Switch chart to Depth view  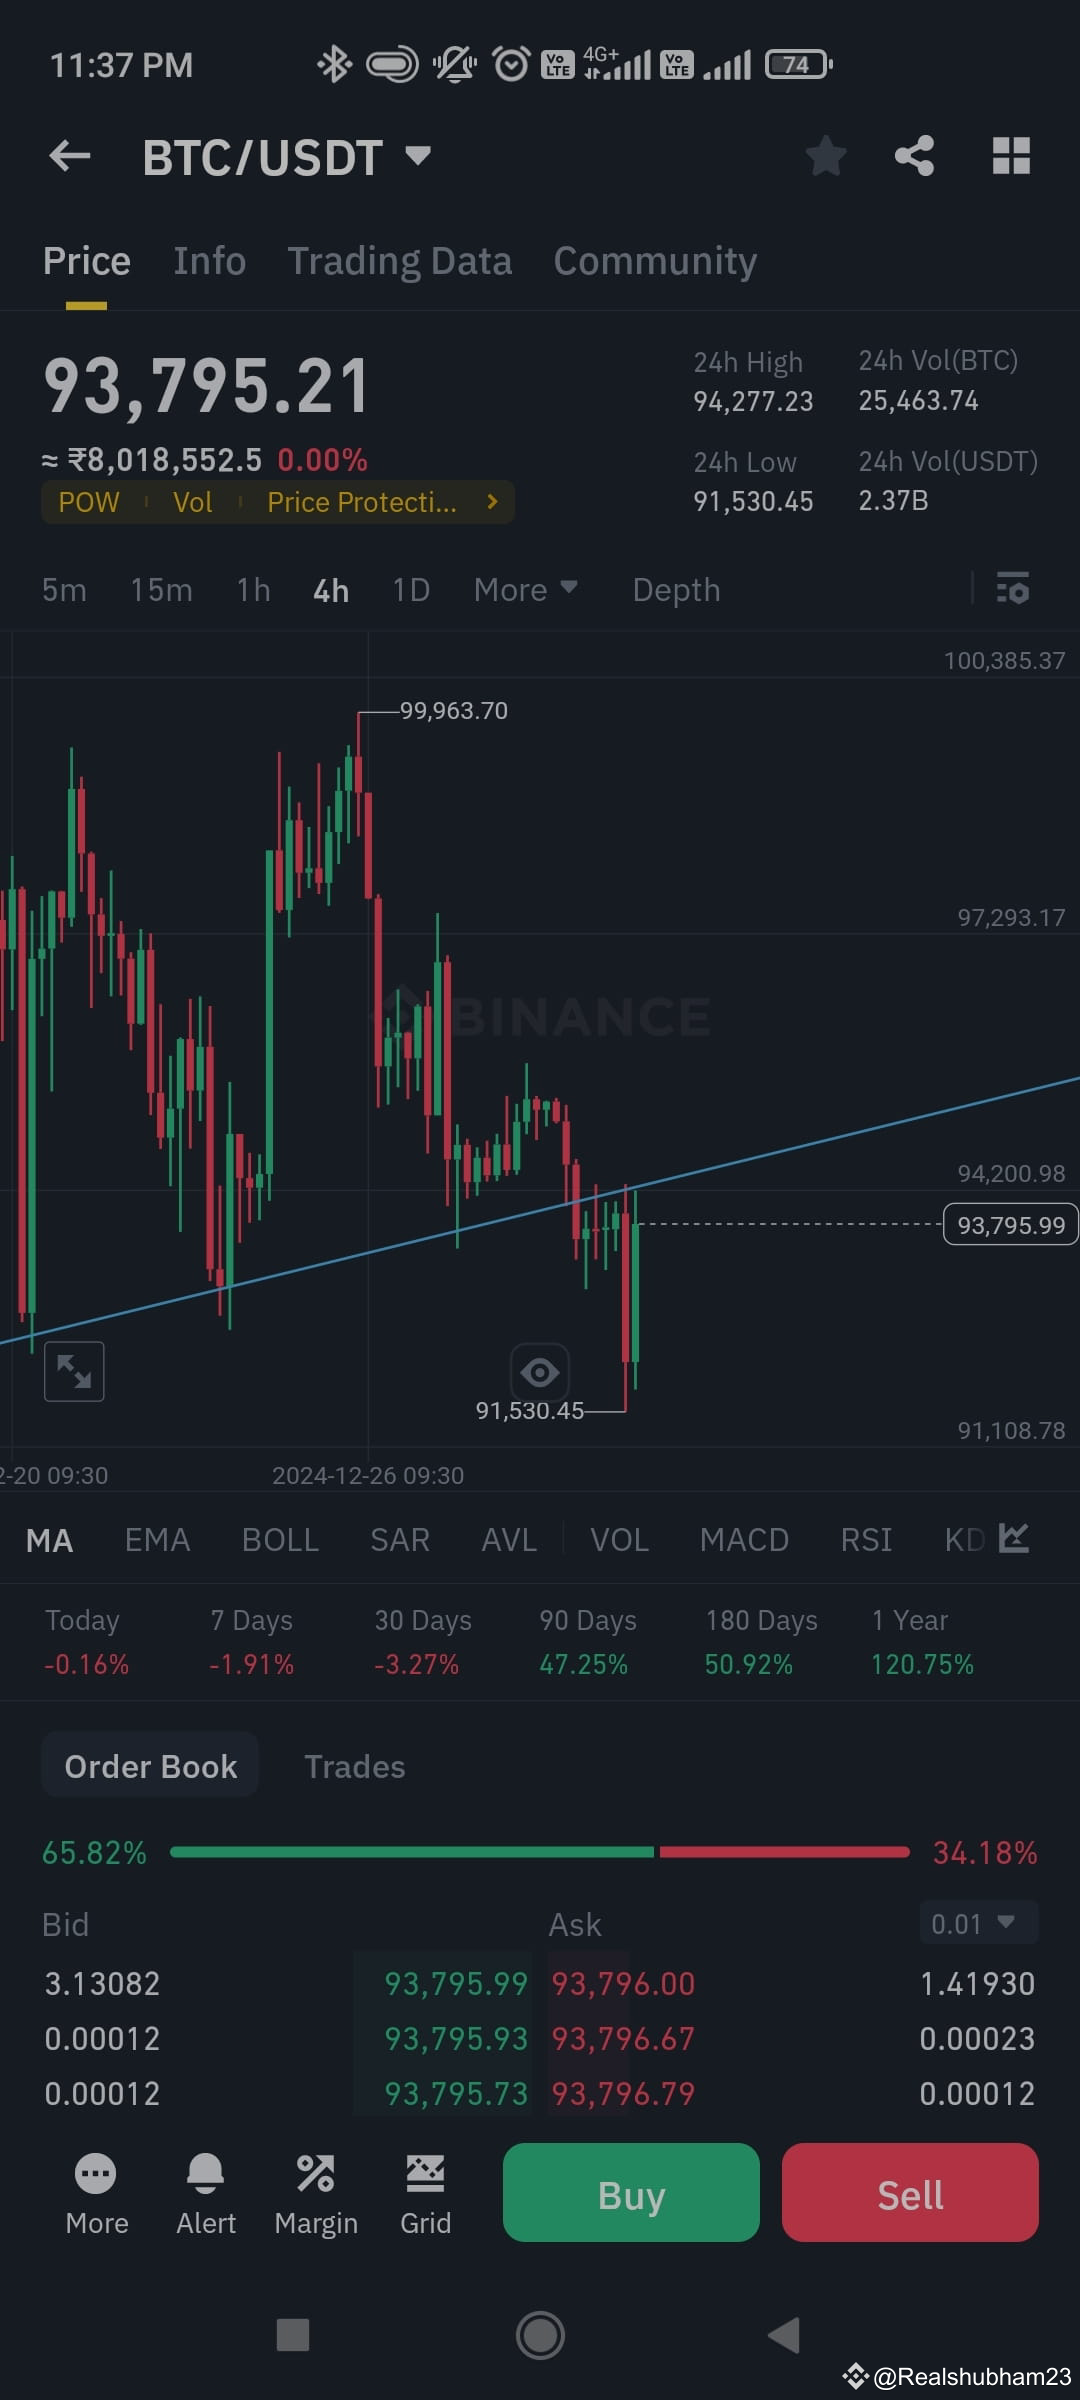[676, 590]
